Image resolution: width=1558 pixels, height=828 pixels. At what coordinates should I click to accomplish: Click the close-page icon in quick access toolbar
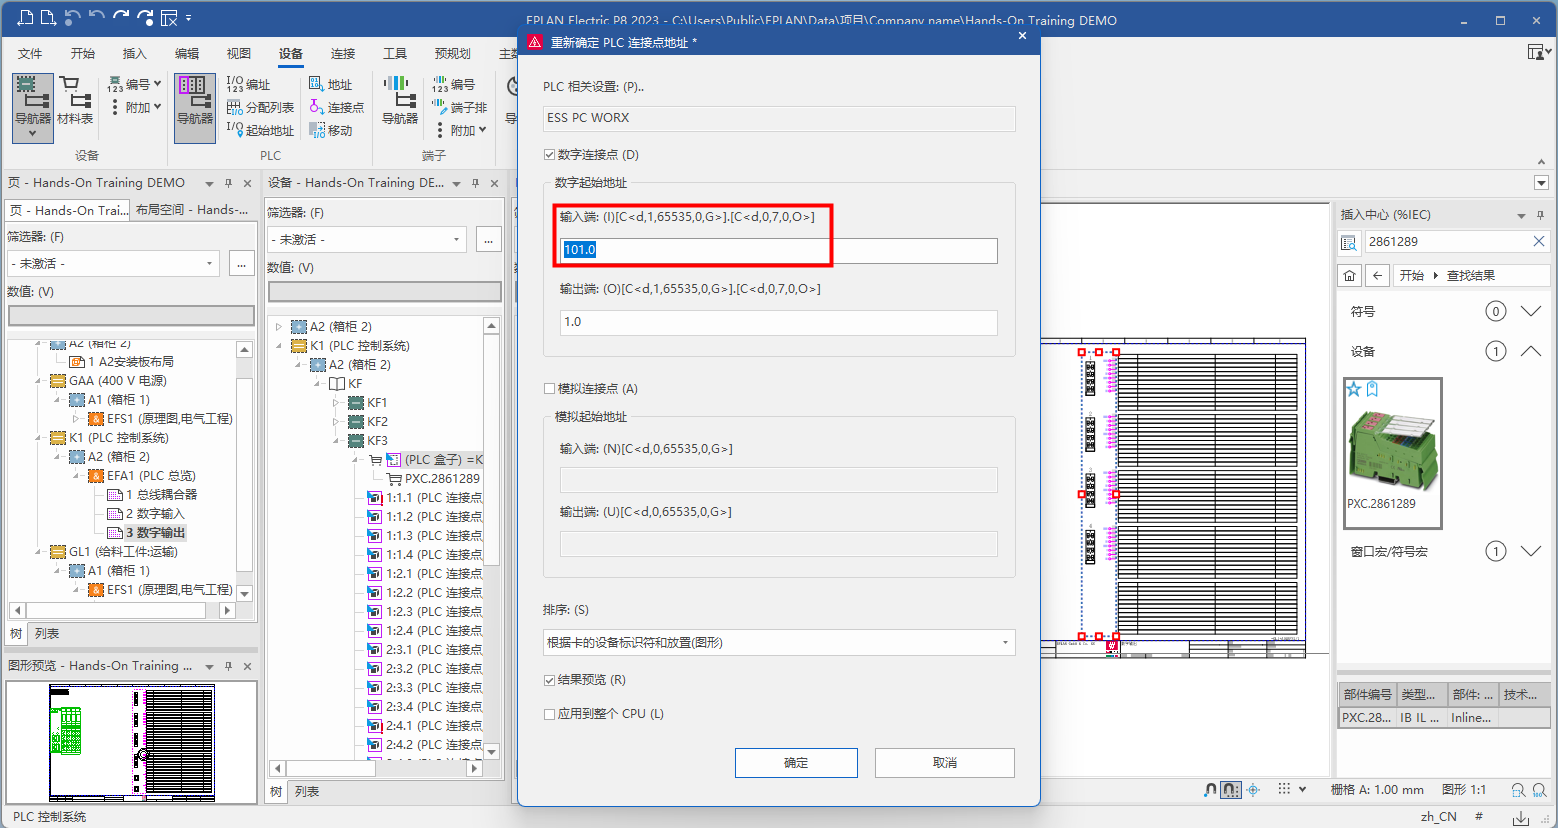tap(169, 17)
